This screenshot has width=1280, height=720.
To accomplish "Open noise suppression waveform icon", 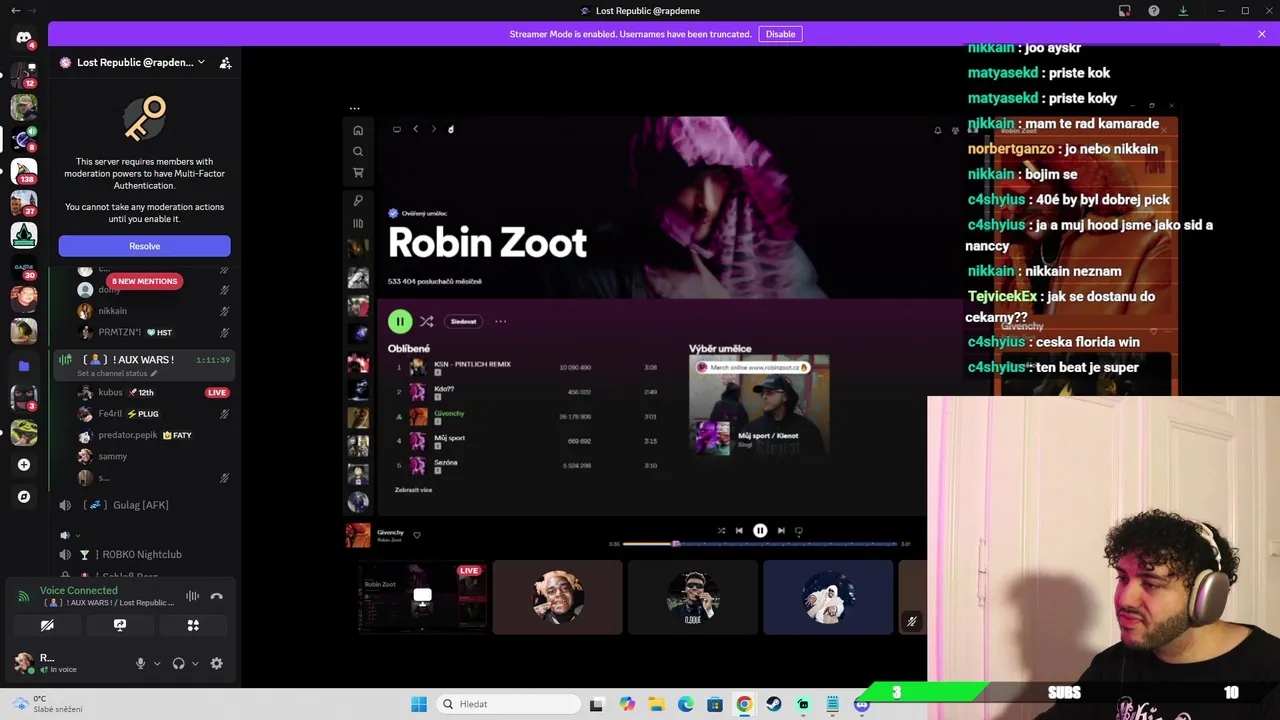I will click(192, 596).
